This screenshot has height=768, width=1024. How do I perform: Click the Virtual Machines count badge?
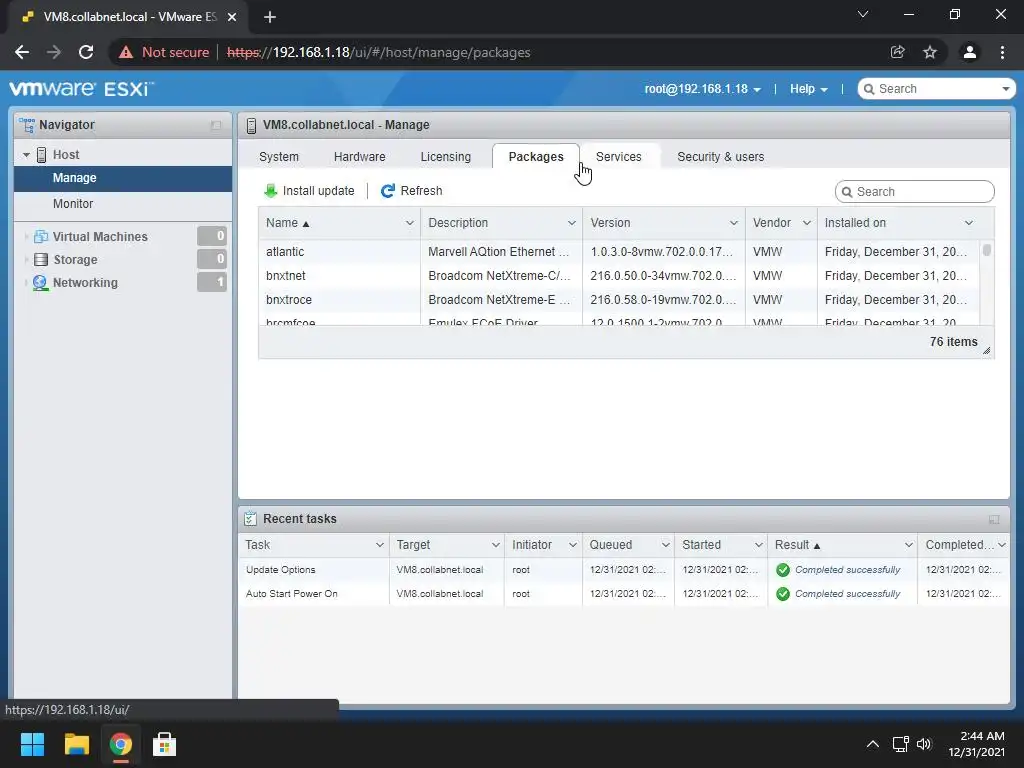212,236
